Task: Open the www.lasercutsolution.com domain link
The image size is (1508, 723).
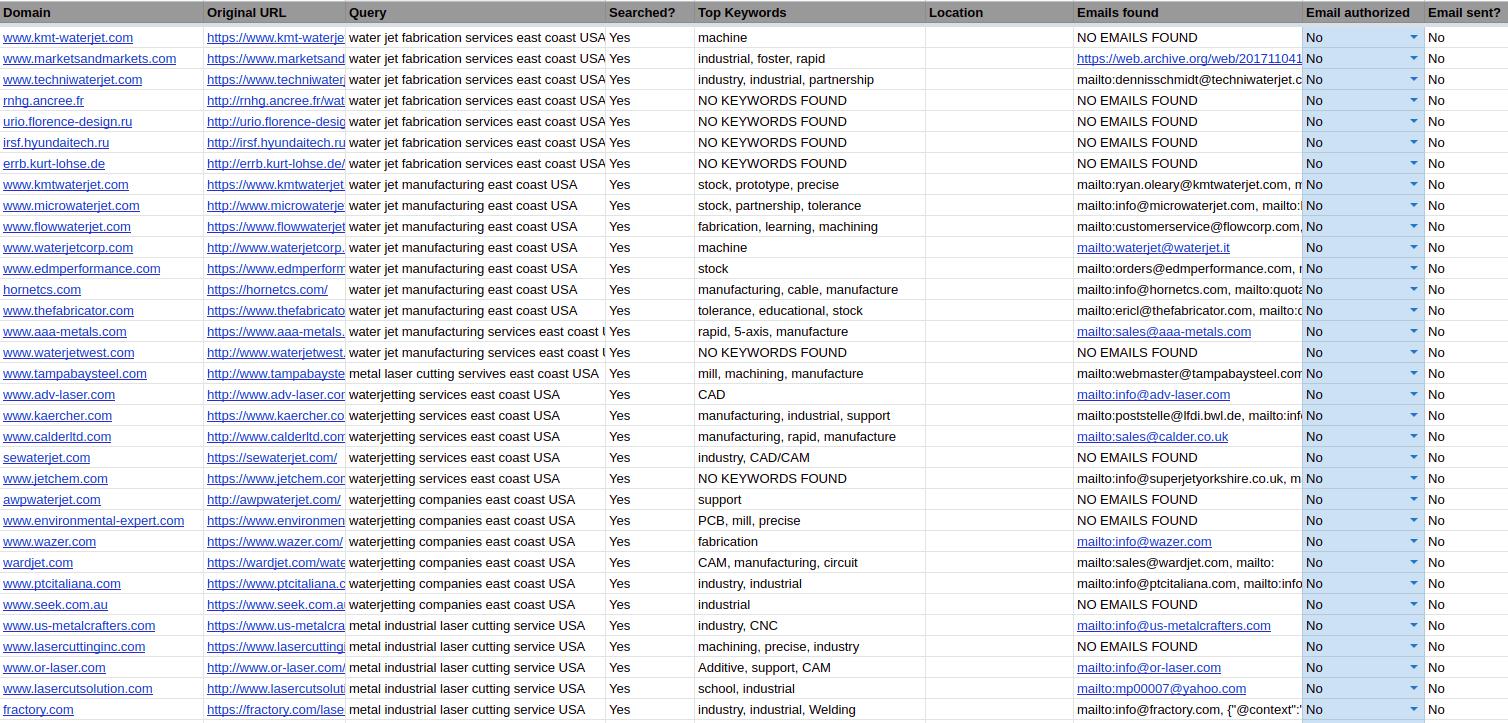Action: click(x=78, y=688)
